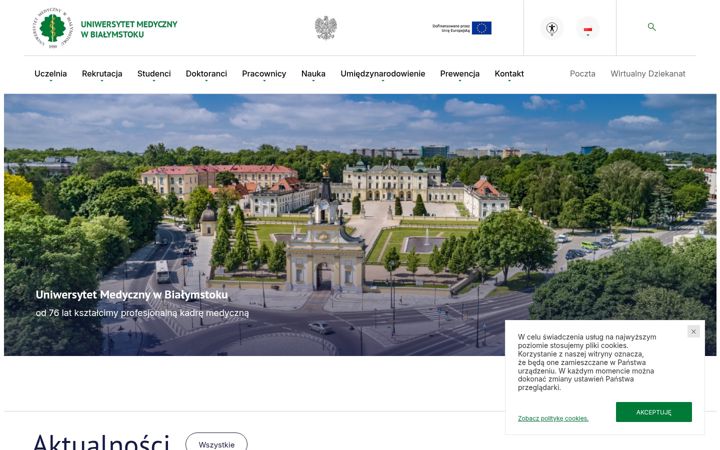Open search with the magnifier icon

[652, 27]
